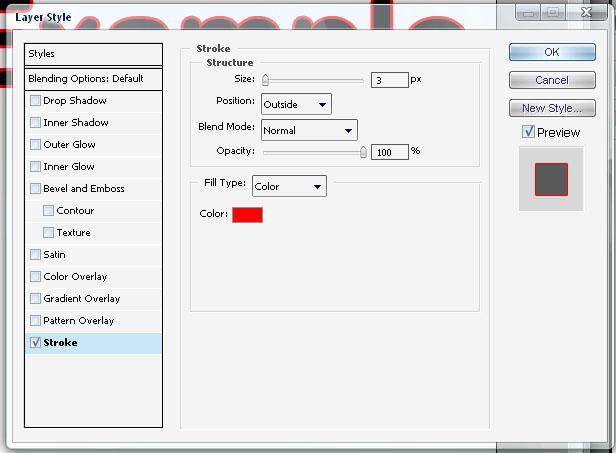616x453 pixels.
Task: Select the Color Overlay label text
Action: (75, 277)
